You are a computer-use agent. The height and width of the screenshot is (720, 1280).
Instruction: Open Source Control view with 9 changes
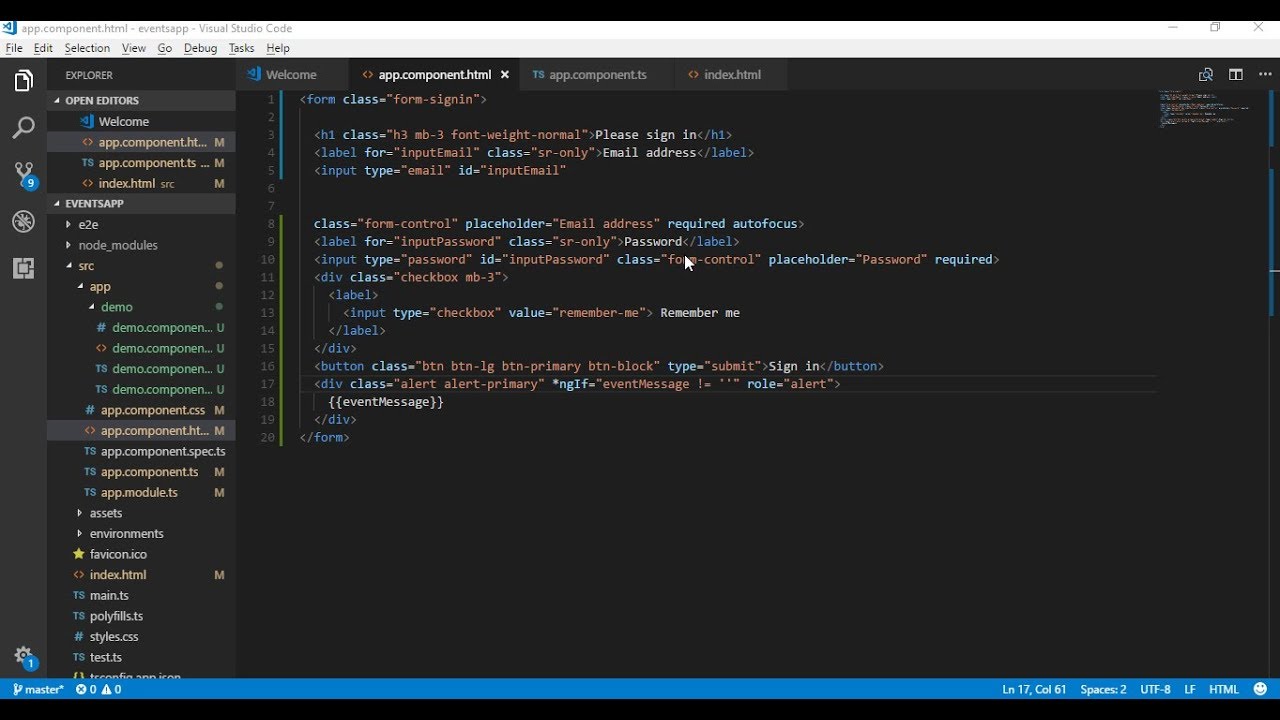coord(23,175)
